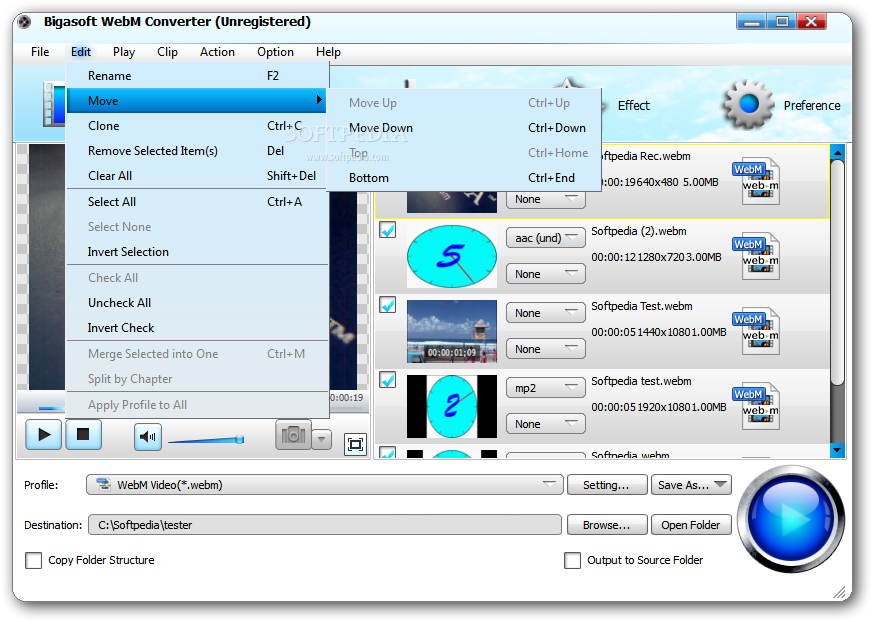Screen dimensions: 873x622
Task: Open the Play menu
Action: (124, 52)
